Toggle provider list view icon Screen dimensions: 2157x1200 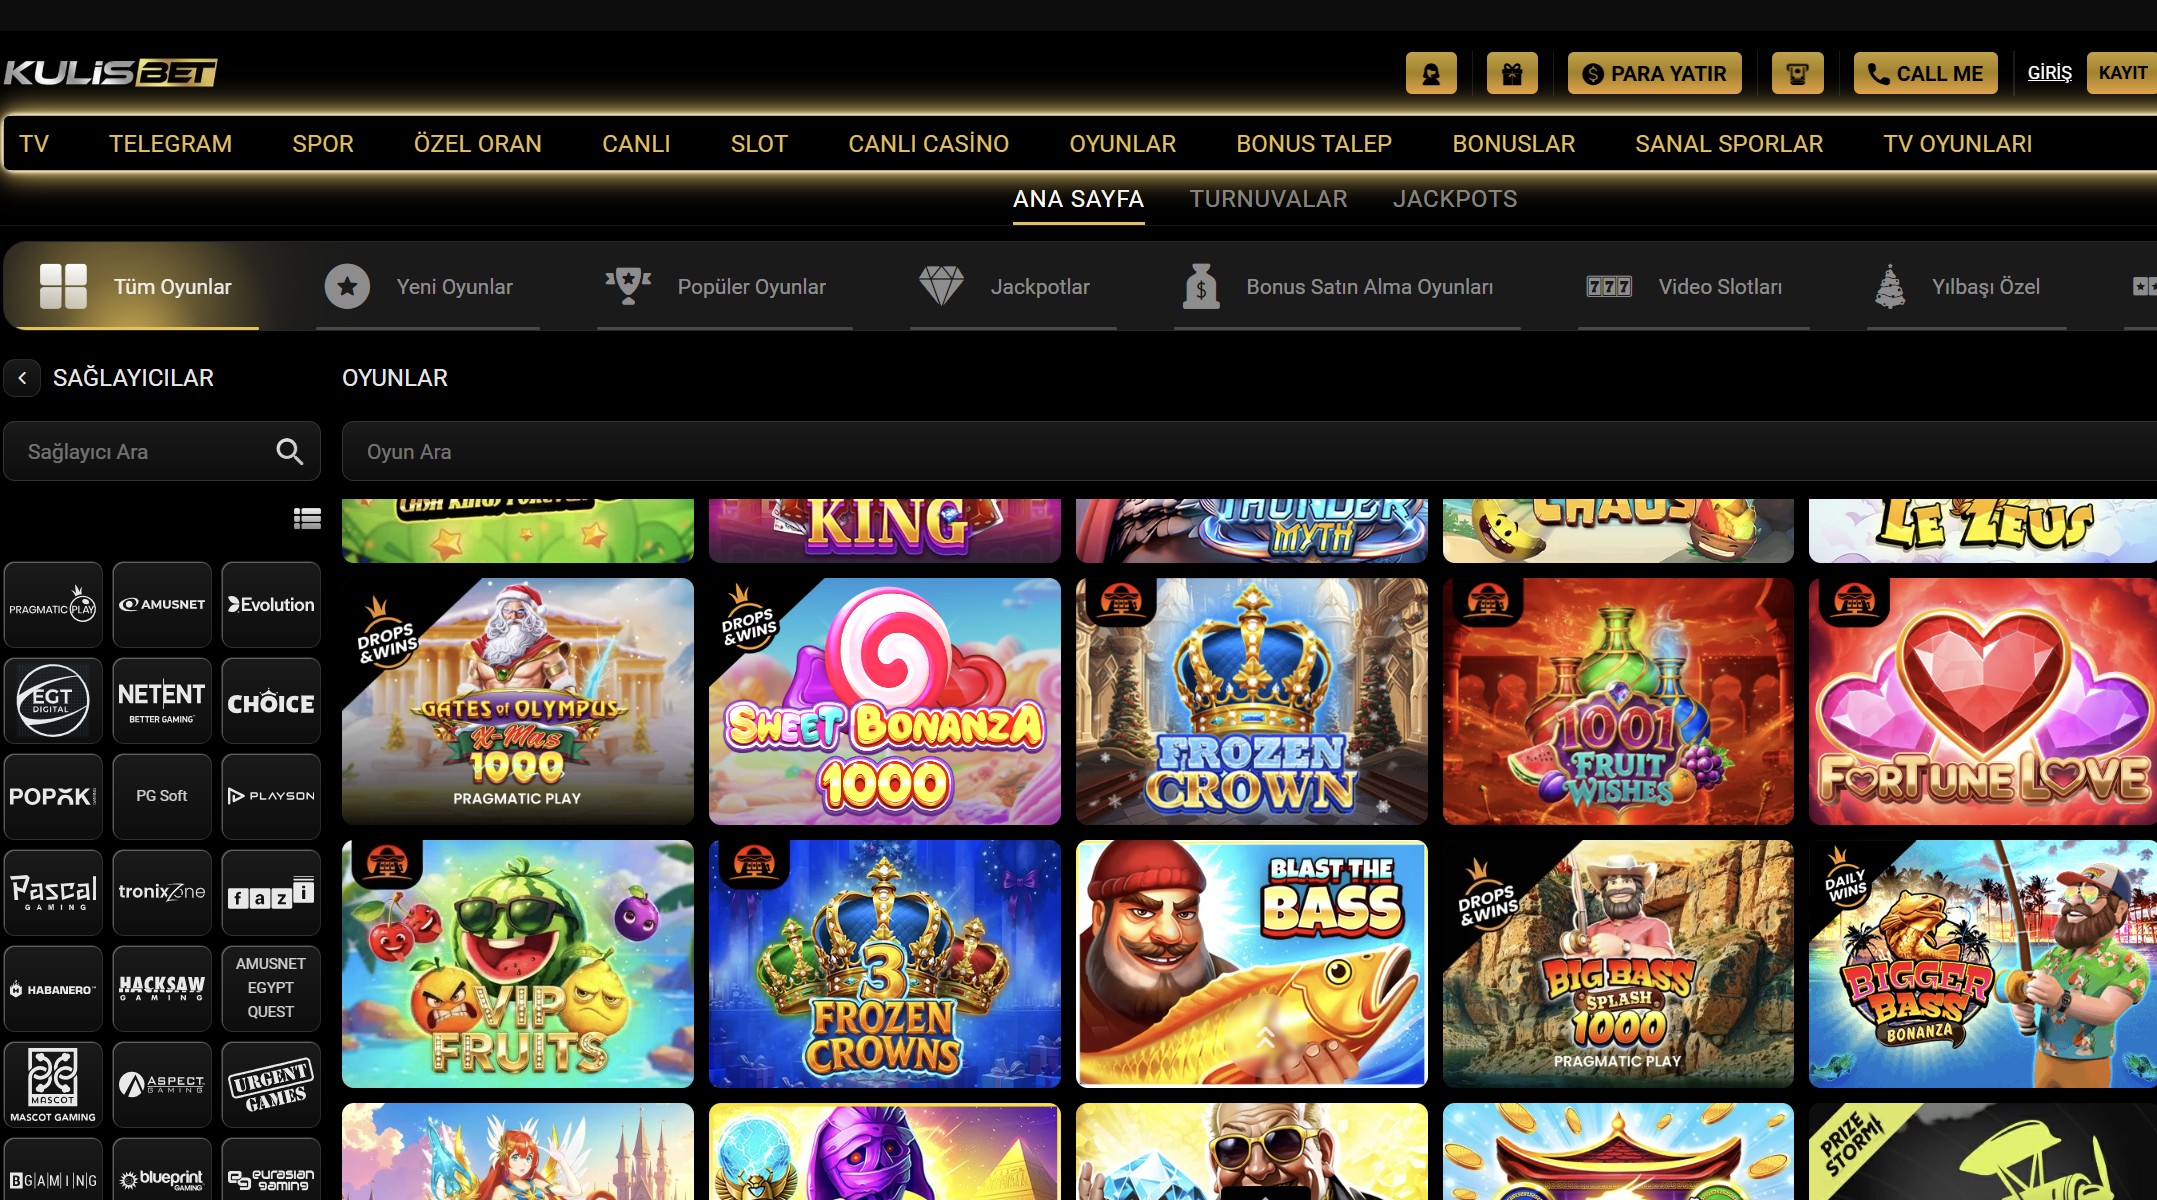point(307,518)
